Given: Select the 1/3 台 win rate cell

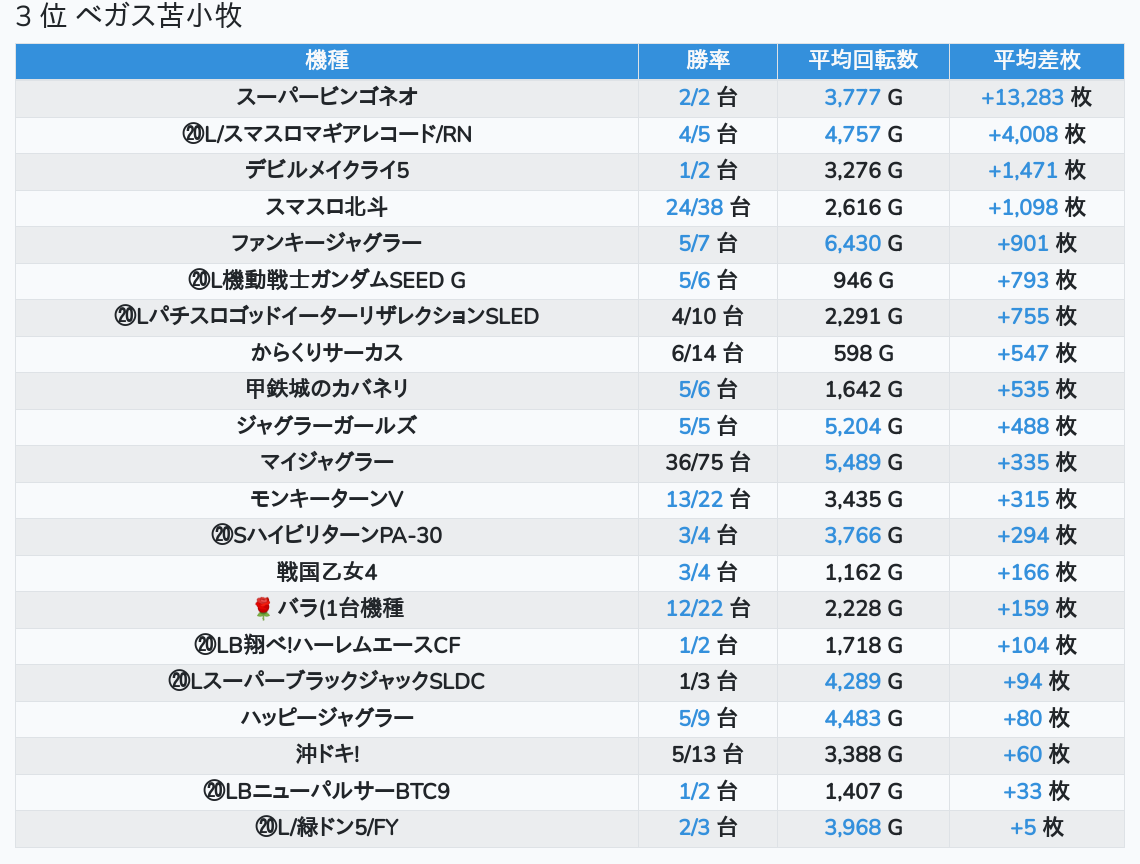Looking at the screenshot, I should click(707, 681).
